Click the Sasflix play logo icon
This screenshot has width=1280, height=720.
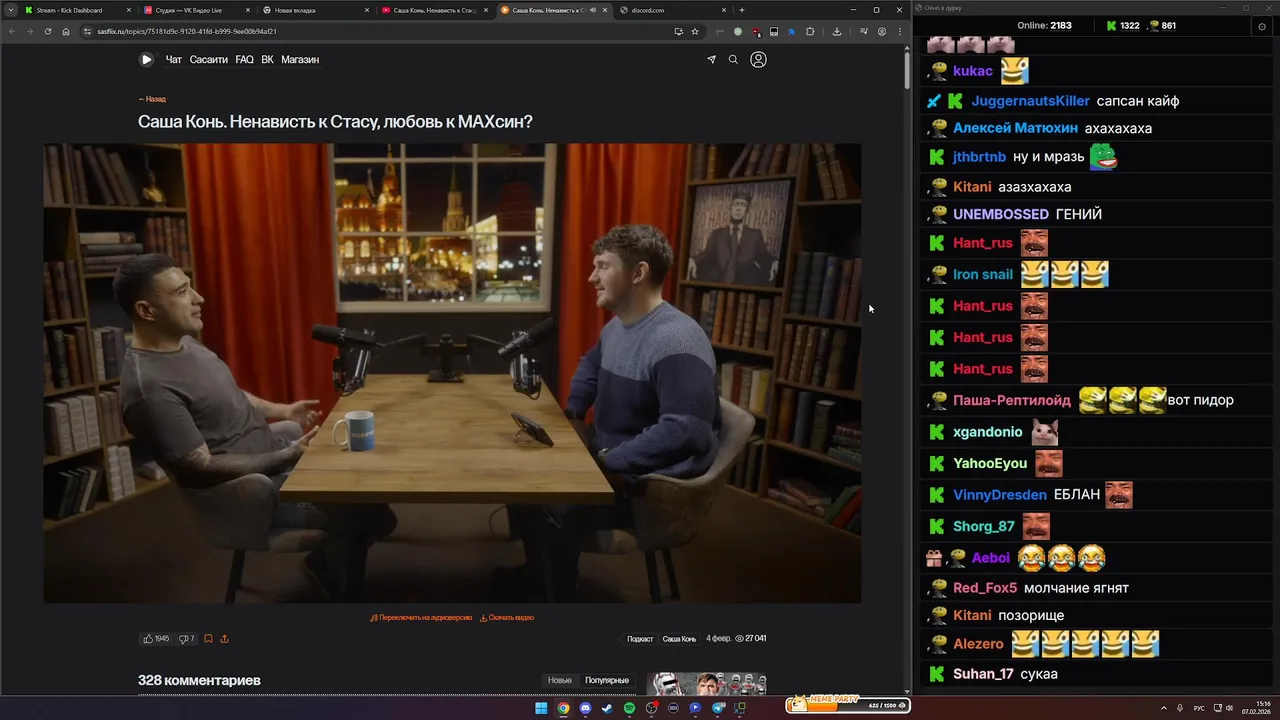(x=146, y=59)
